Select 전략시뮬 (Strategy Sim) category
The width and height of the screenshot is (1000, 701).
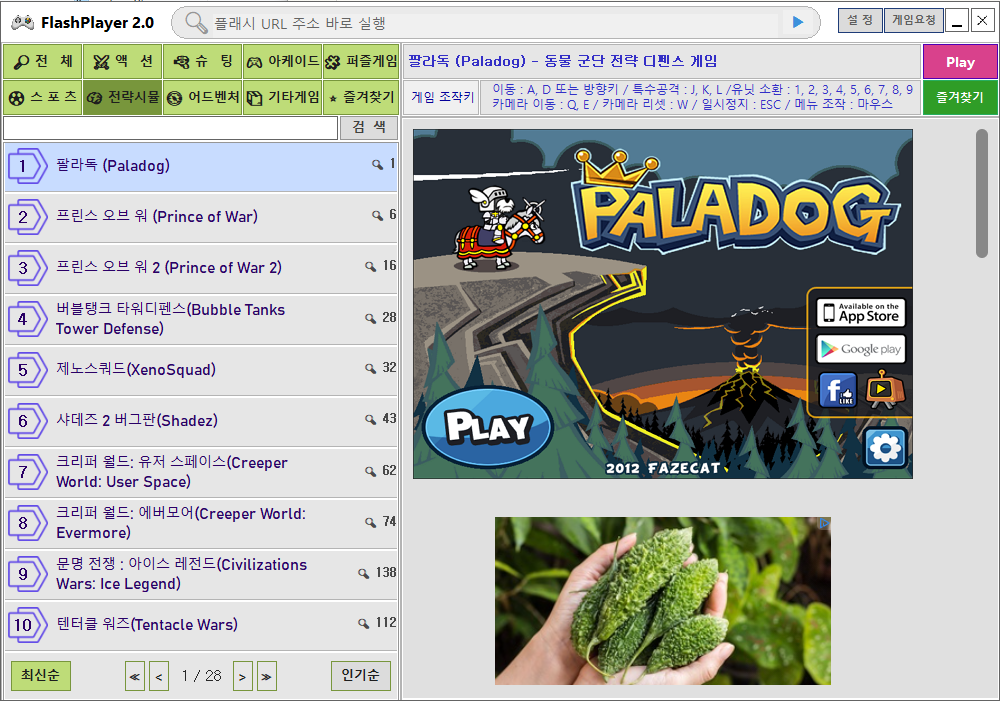(x=122, y=98)
